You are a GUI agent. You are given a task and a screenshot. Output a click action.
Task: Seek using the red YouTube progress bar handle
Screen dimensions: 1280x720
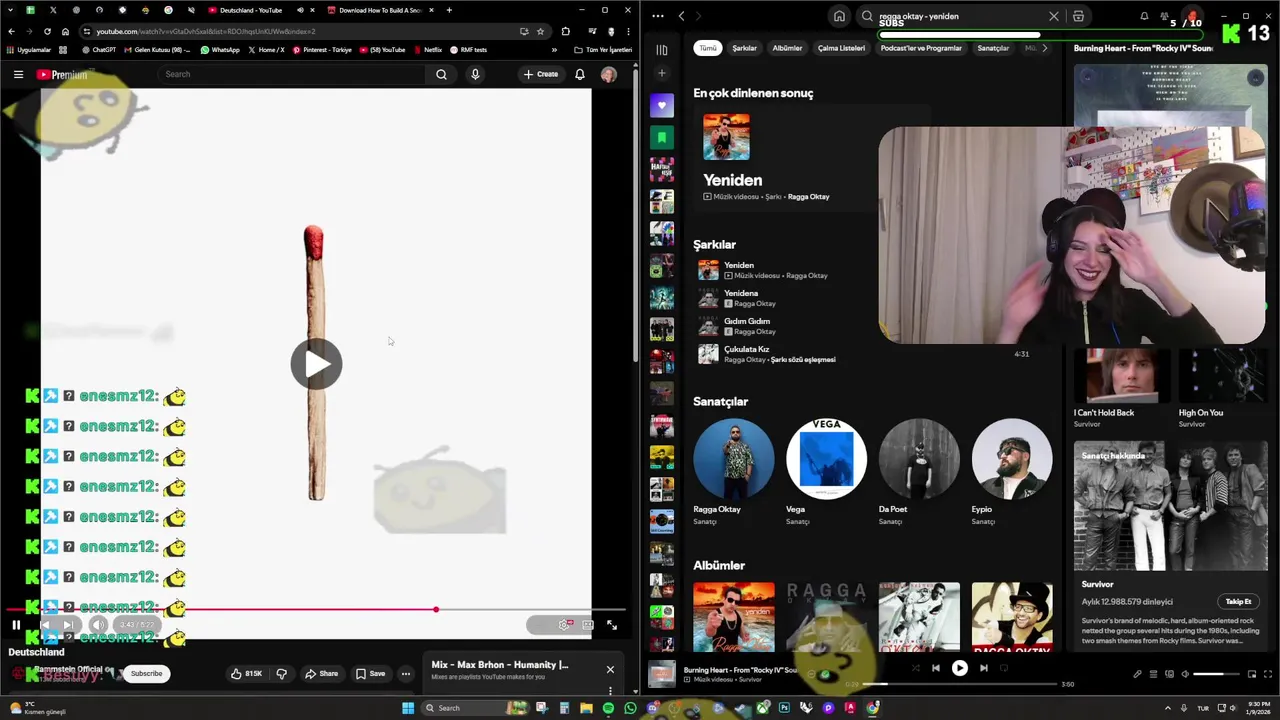pos(436,609)
